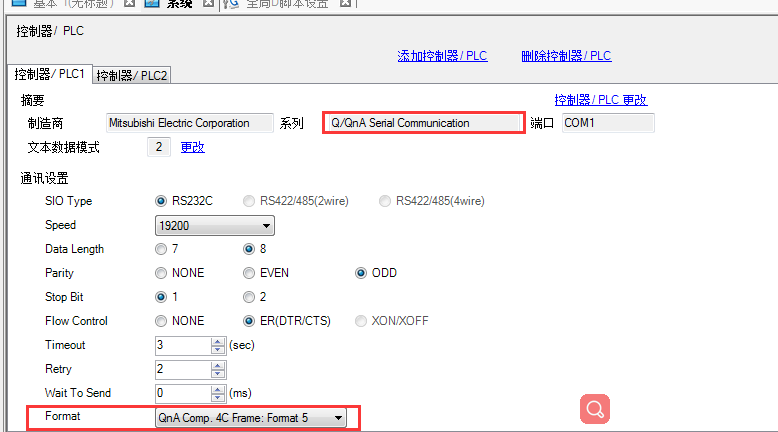Click the Flow Control label
This screenshot has height=432, width=778.
point(76,321)
